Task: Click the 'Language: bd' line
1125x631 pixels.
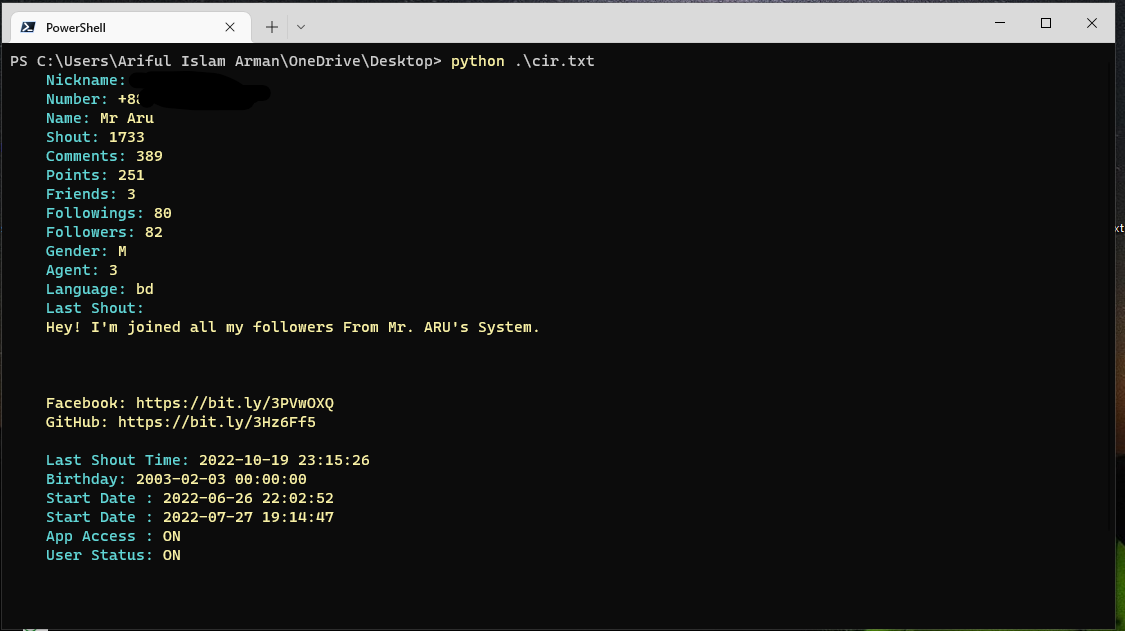Action: pos(100,289)
